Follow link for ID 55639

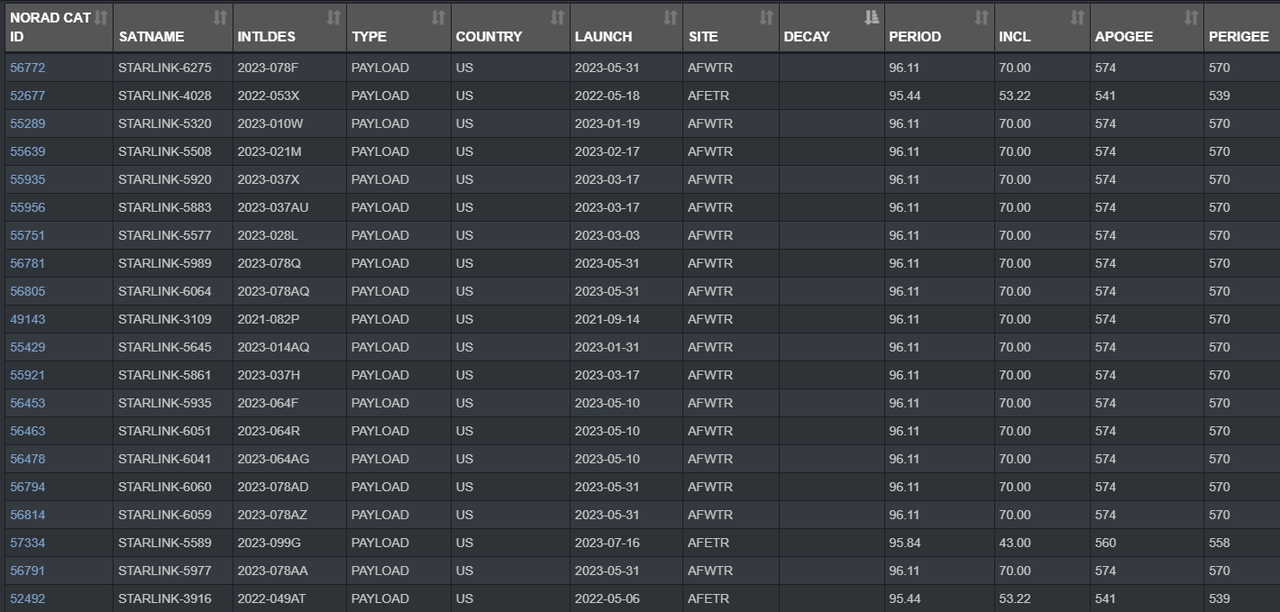(27, 152)
